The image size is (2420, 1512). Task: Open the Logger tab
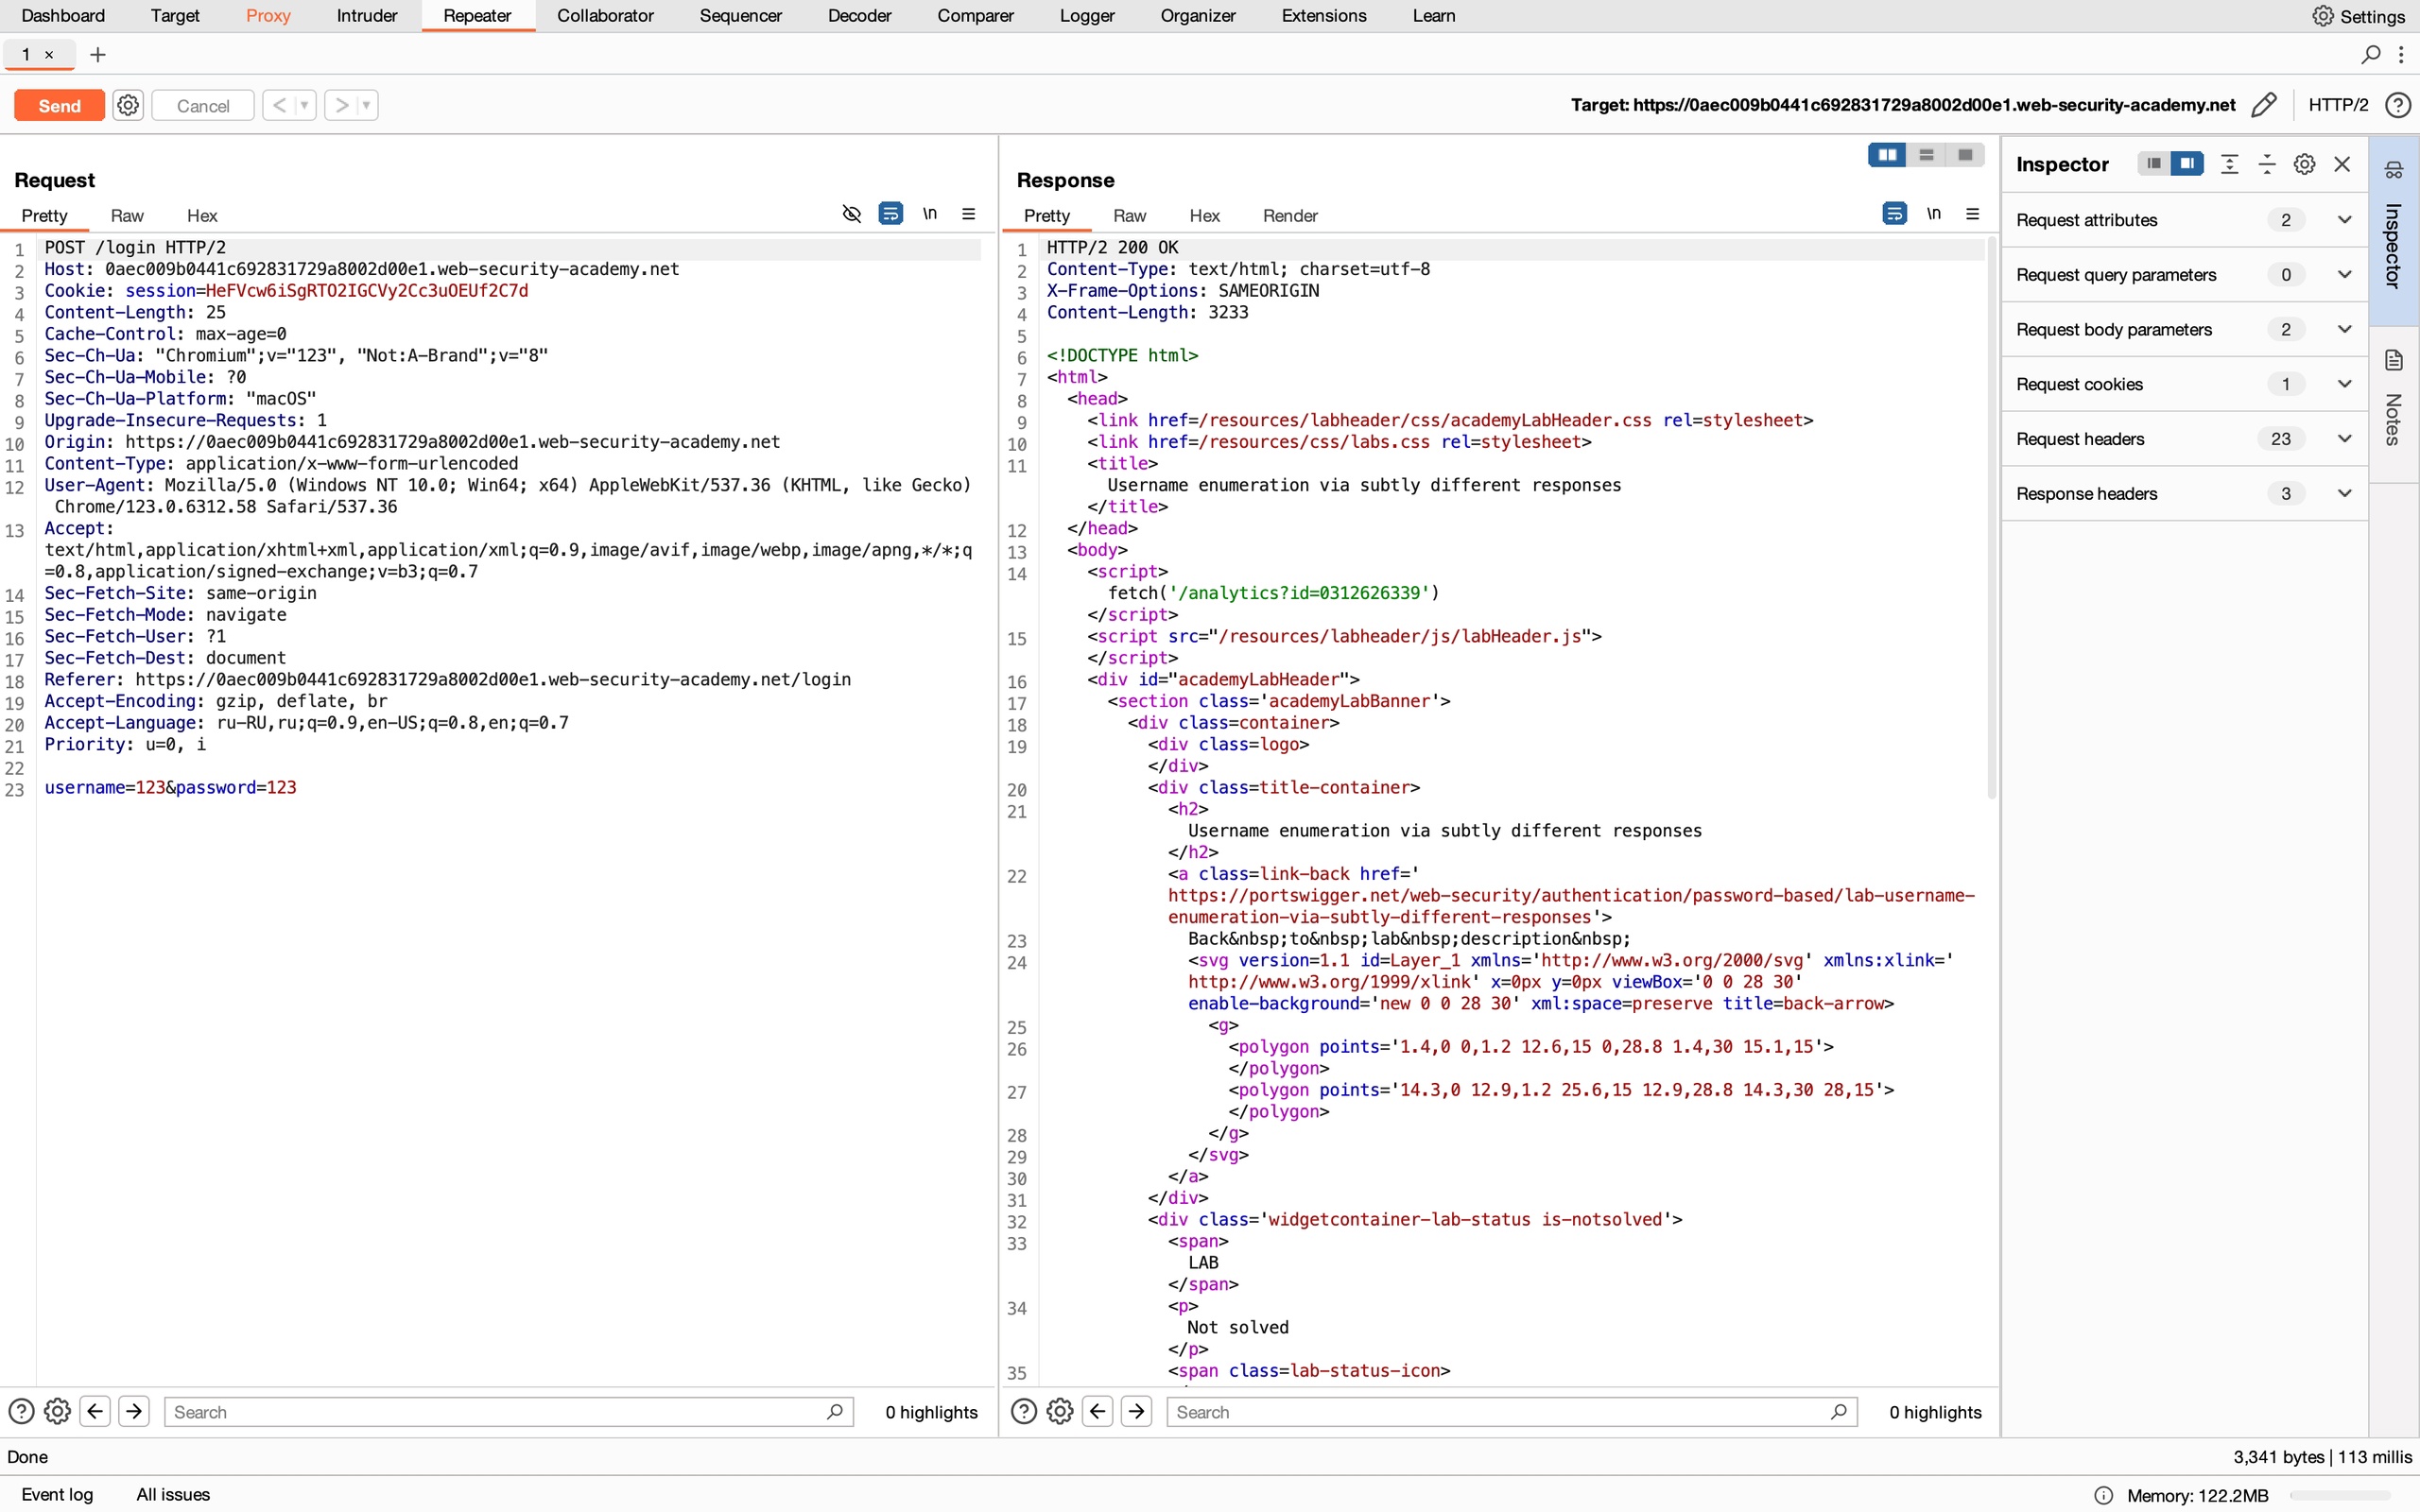pos(1087,16)
